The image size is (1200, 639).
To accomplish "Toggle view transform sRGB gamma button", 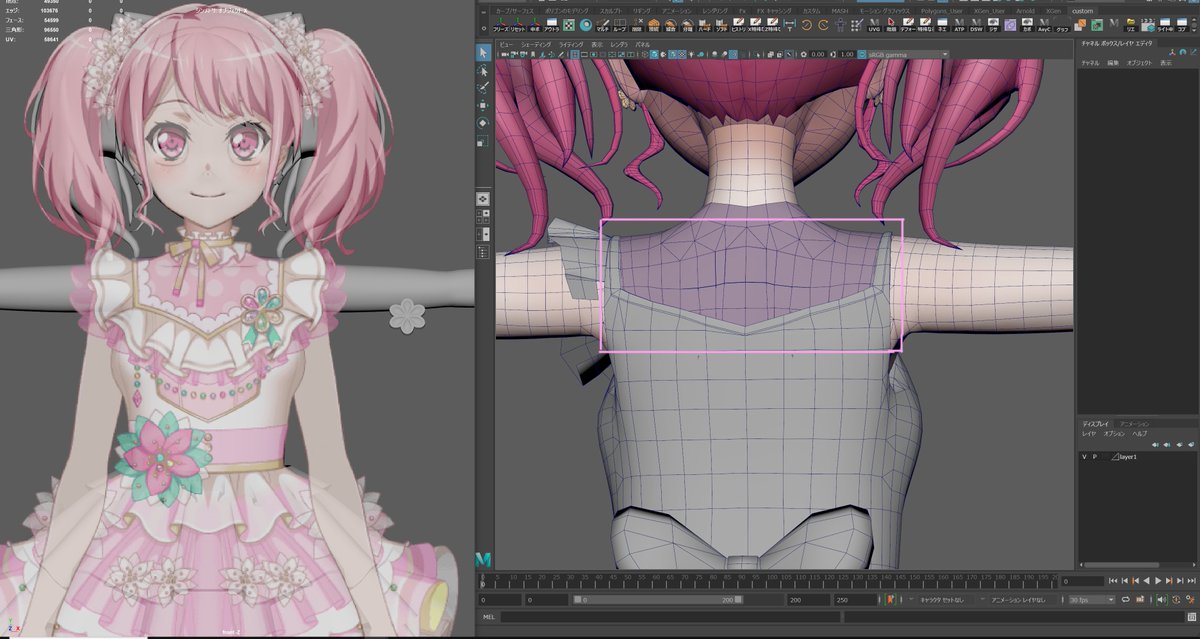I will point(862,55).
